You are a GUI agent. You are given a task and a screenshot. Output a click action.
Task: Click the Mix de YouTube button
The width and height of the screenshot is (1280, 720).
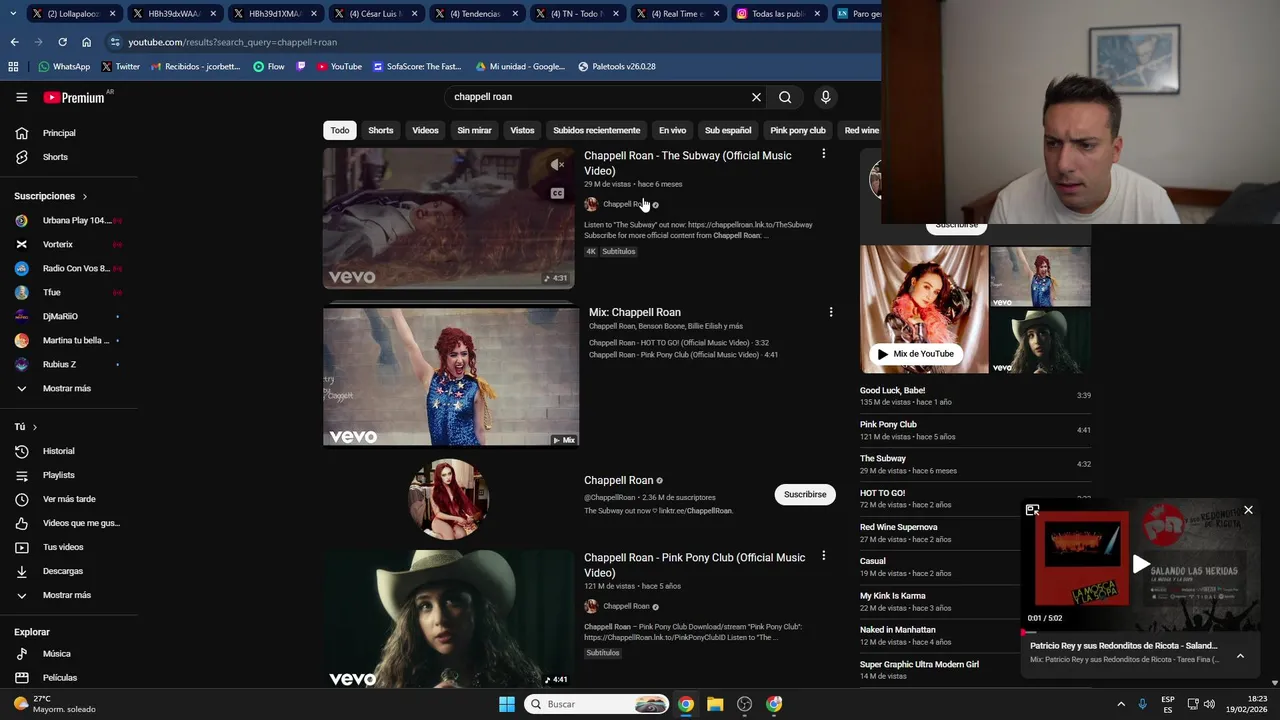(915, 354)
